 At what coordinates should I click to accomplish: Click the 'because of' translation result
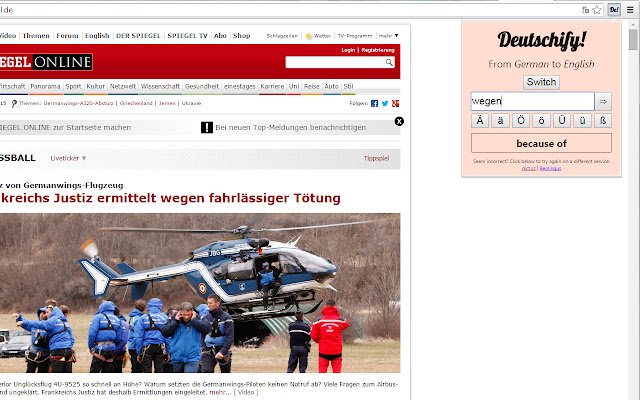click(541, 143)
